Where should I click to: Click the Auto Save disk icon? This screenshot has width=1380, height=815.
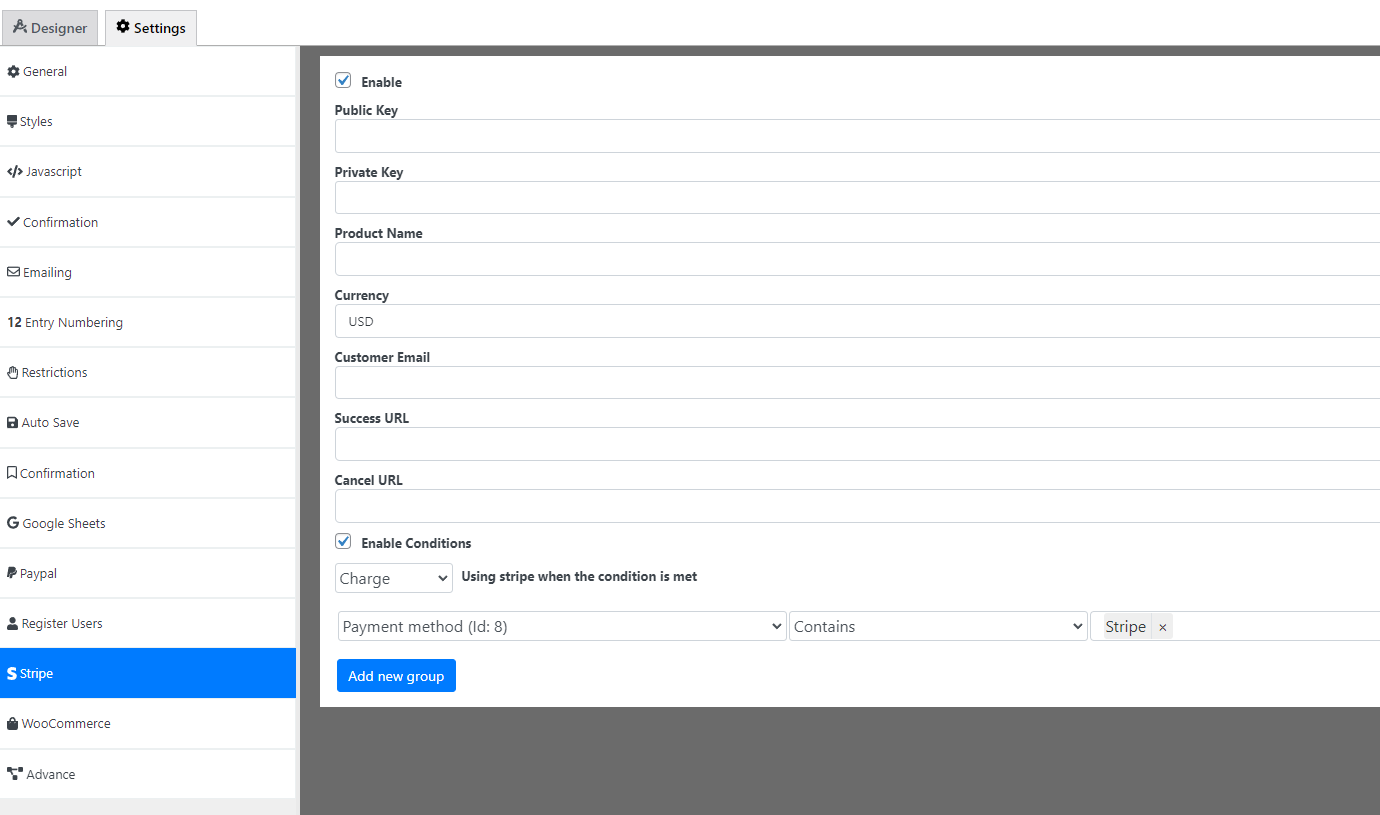13,422
